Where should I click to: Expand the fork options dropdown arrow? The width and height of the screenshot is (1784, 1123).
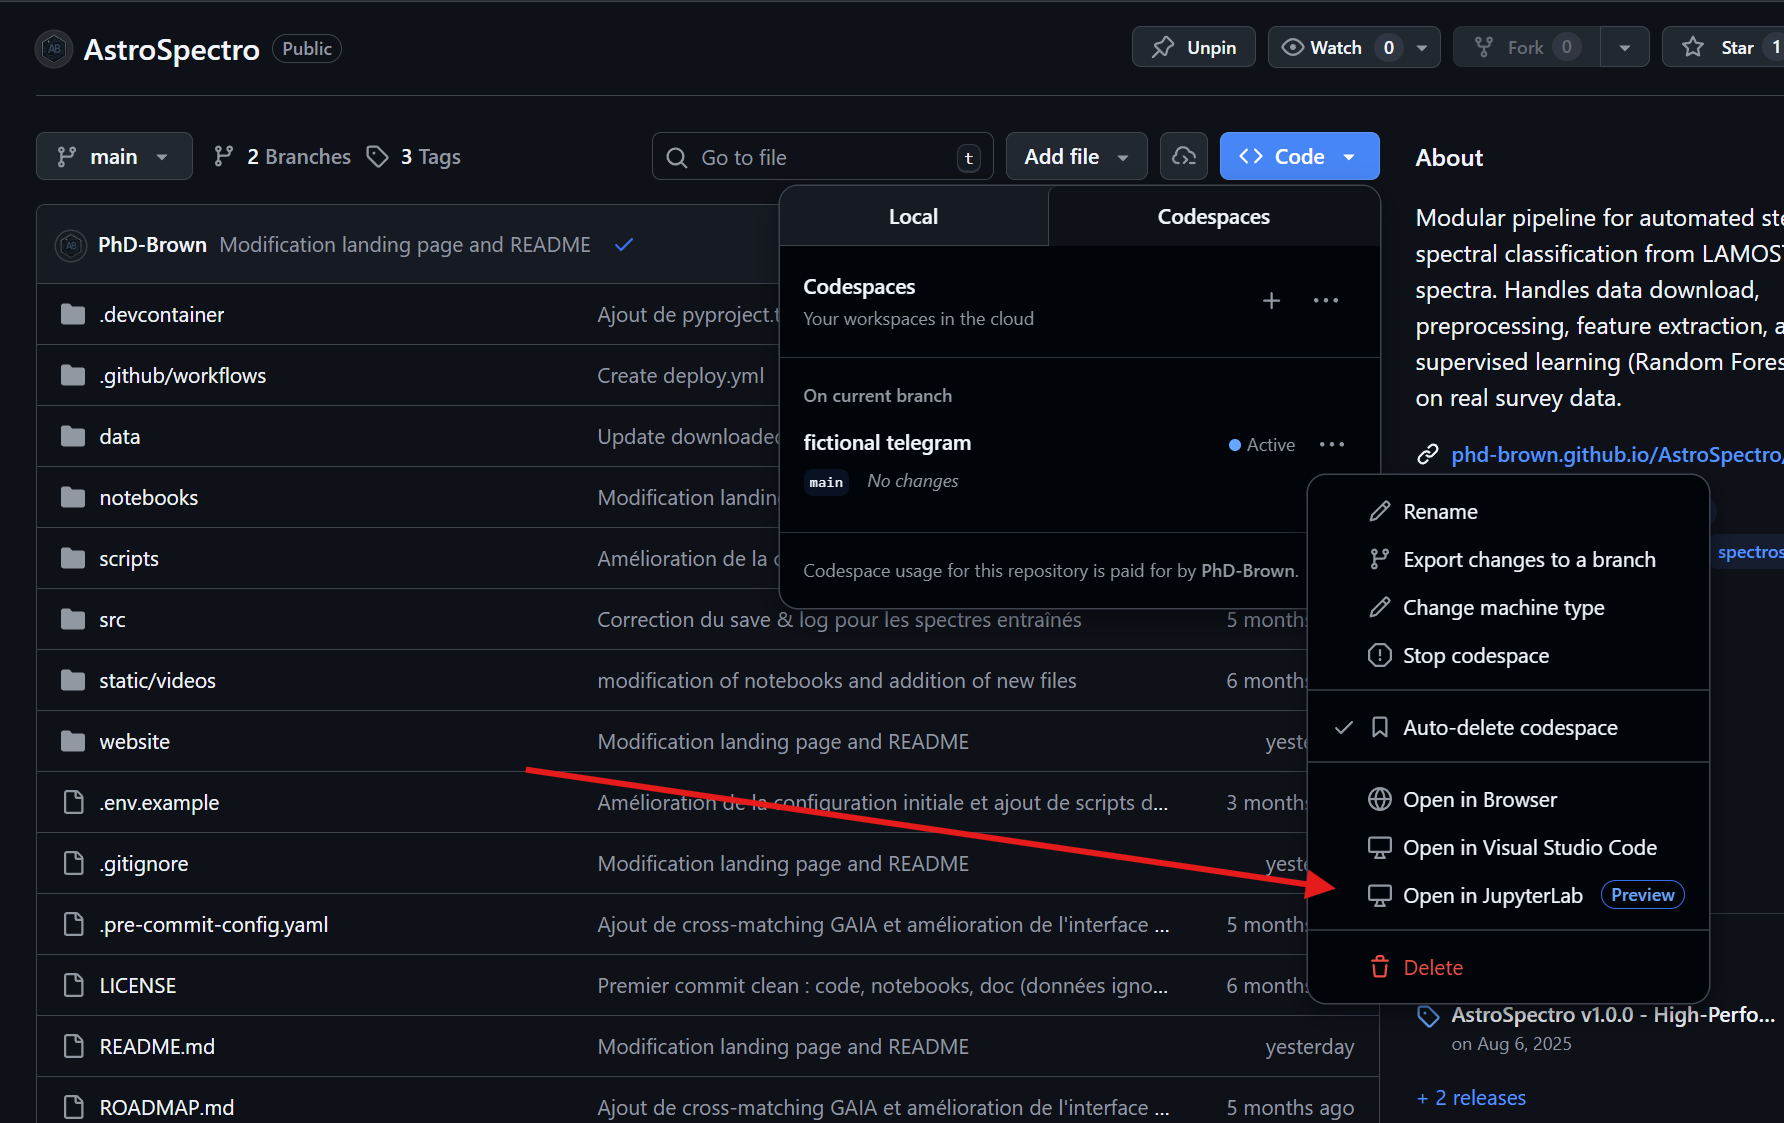click(x=1624, y=48)
